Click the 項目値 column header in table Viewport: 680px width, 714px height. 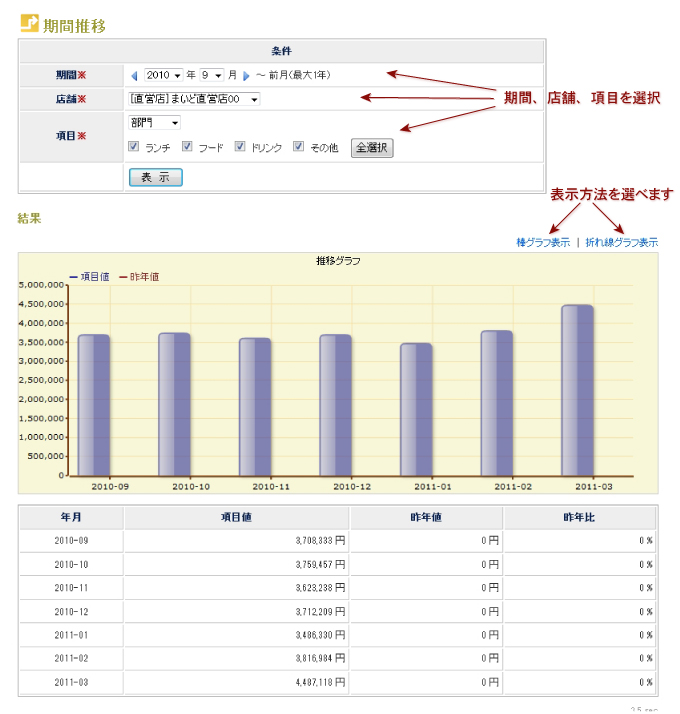[x=236, y=517]
